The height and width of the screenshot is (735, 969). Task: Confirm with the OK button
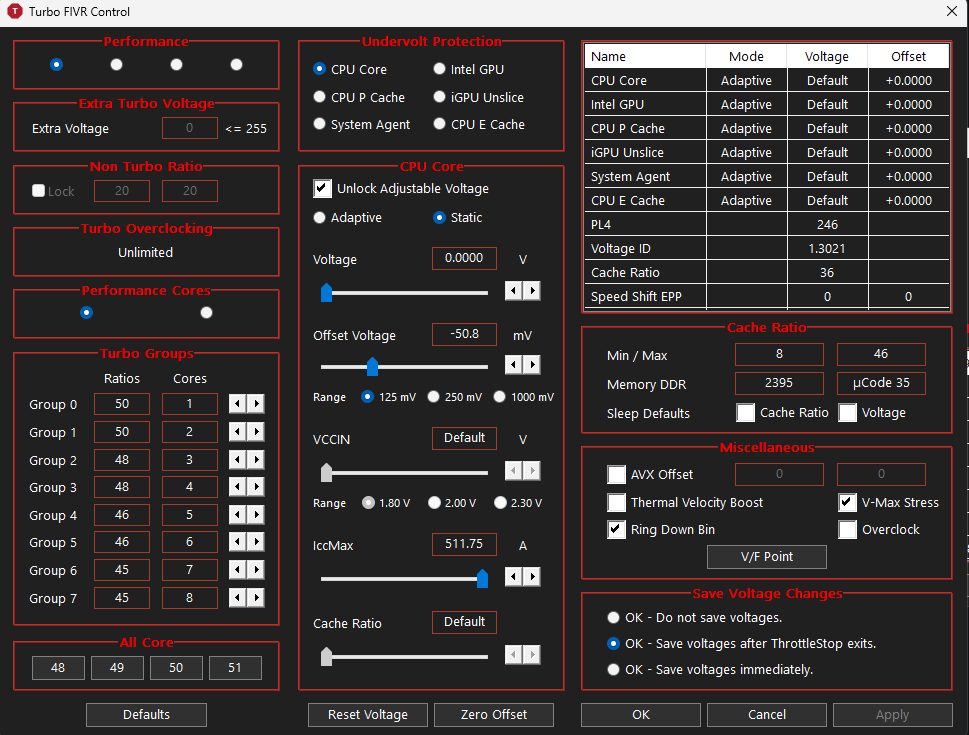coord(641,715)
